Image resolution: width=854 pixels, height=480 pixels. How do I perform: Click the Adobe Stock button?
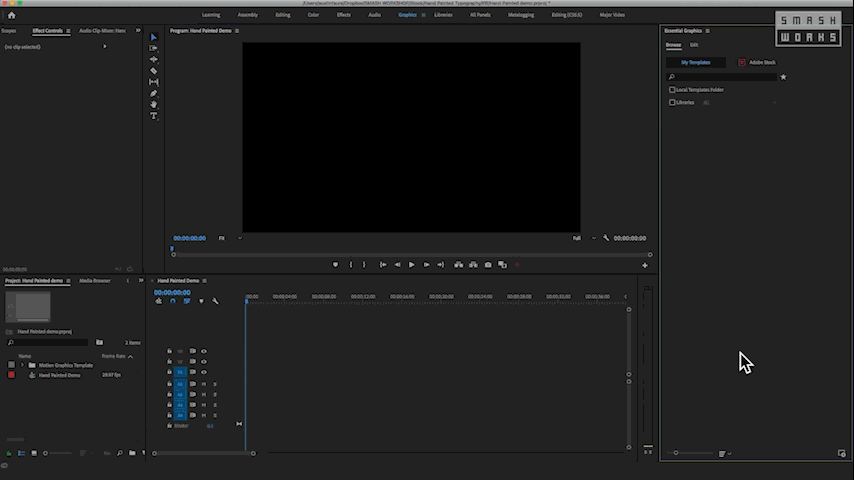click(x=757, y=63)
